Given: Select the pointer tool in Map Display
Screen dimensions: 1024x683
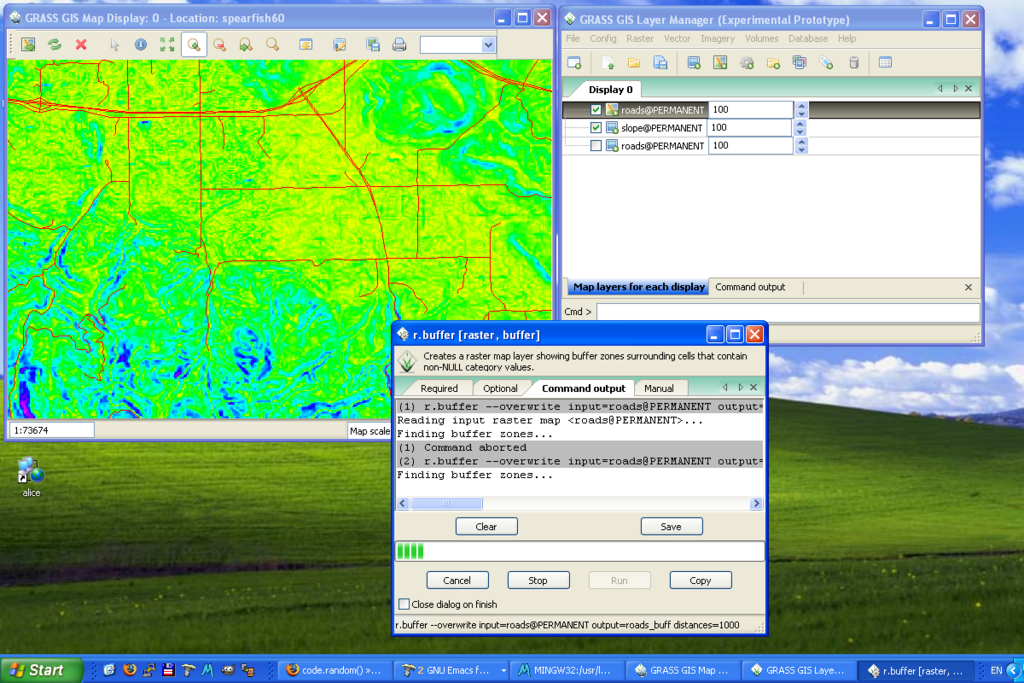Looking at the screenshot, I should [115, 44].
